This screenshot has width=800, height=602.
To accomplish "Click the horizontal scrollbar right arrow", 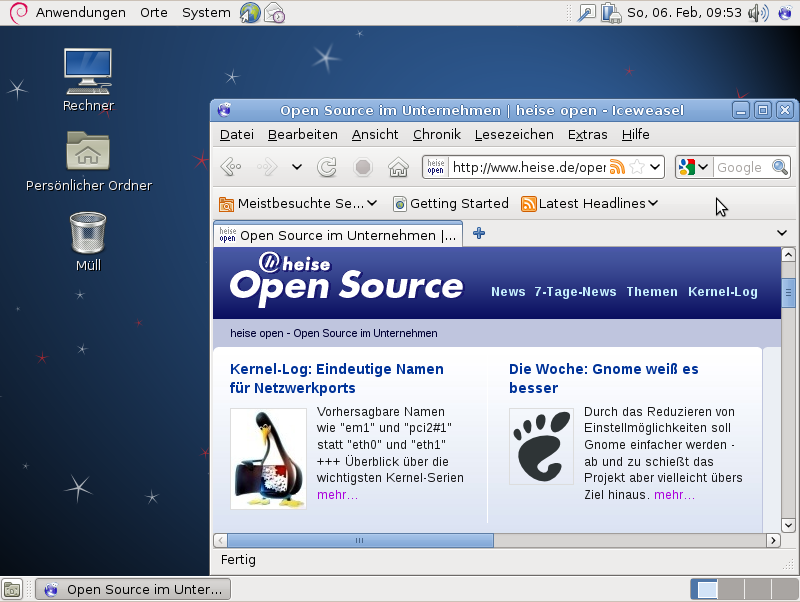I will coord(773,540).
